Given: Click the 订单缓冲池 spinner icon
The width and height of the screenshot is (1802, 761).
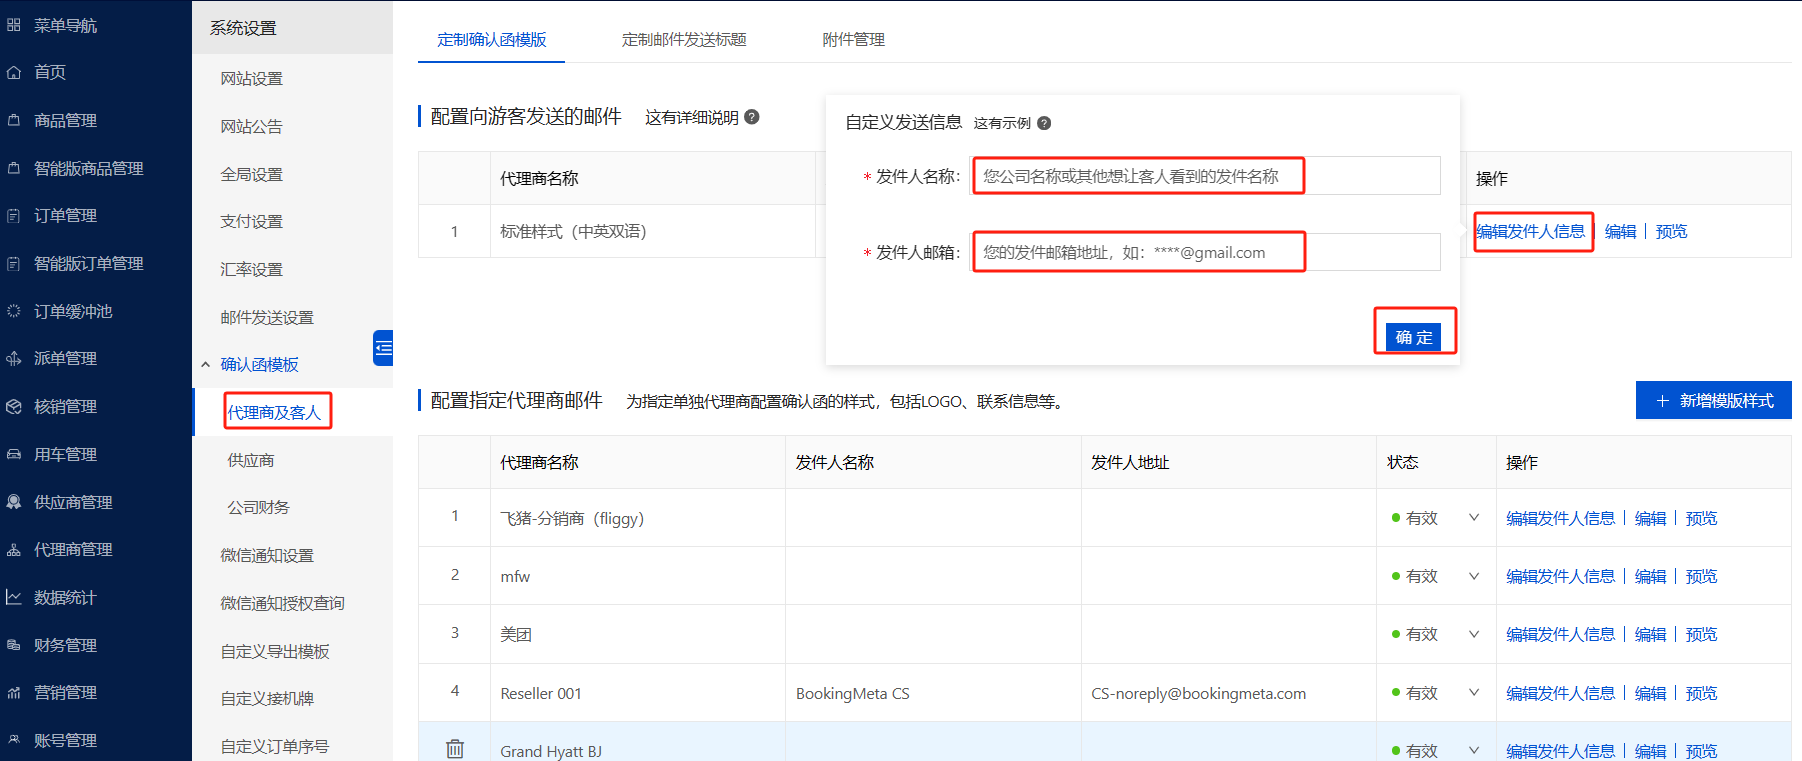Looking at the screenshot, I should tap(14, 311).
